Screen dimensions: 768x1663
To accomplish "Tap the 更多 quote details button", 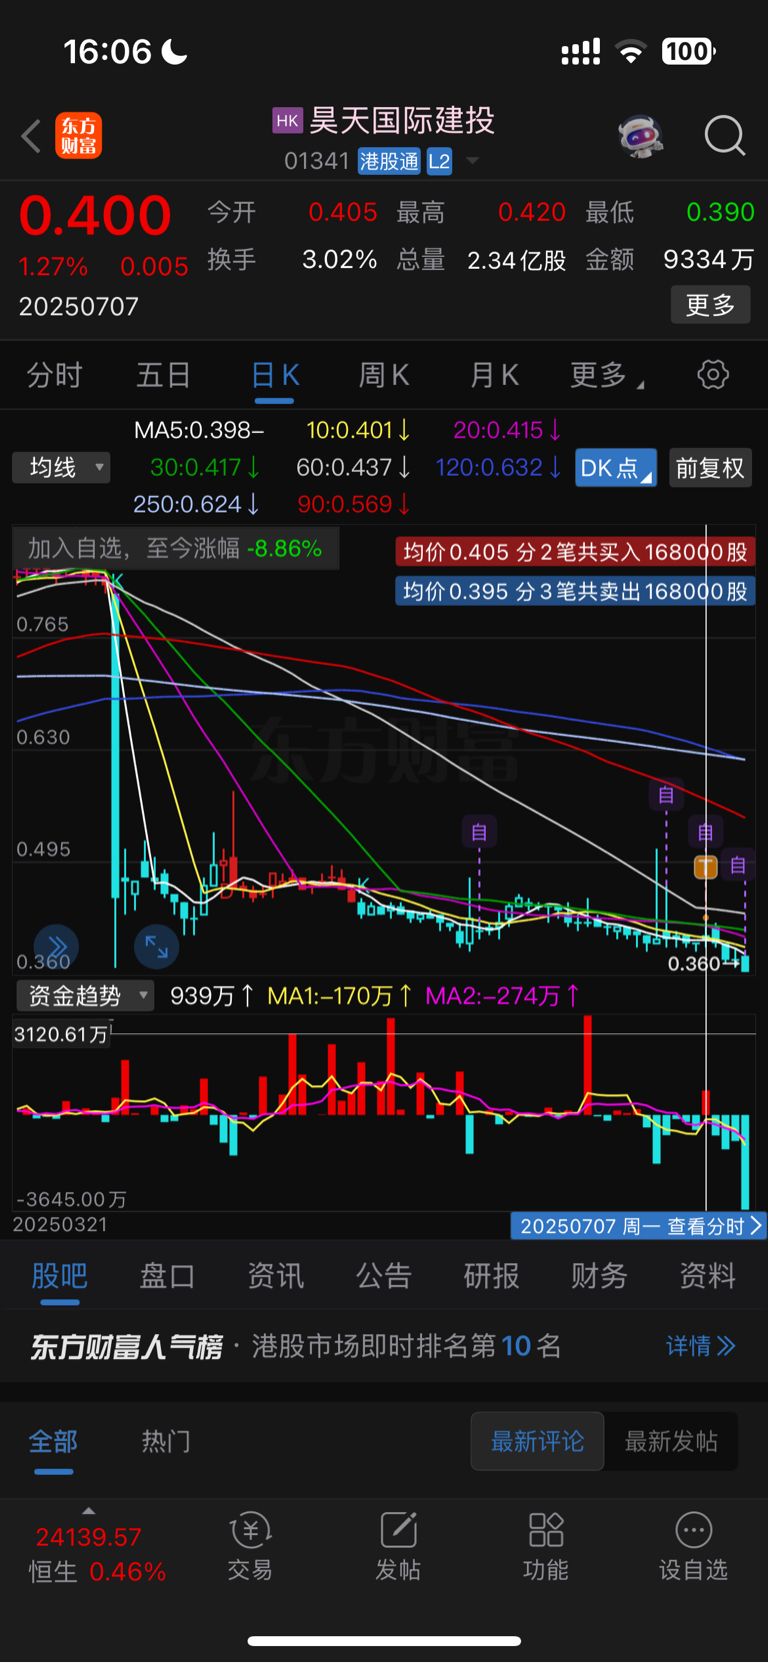I will tap(710, 305).
